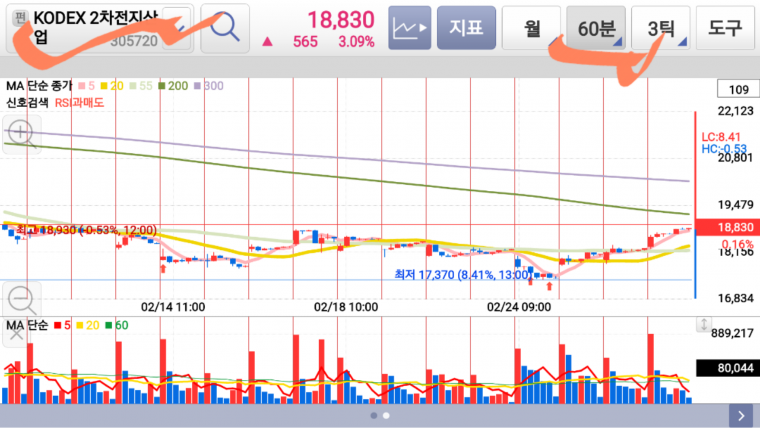
Task: Click the MA 단순 종가 legend label
Action: 39,86
